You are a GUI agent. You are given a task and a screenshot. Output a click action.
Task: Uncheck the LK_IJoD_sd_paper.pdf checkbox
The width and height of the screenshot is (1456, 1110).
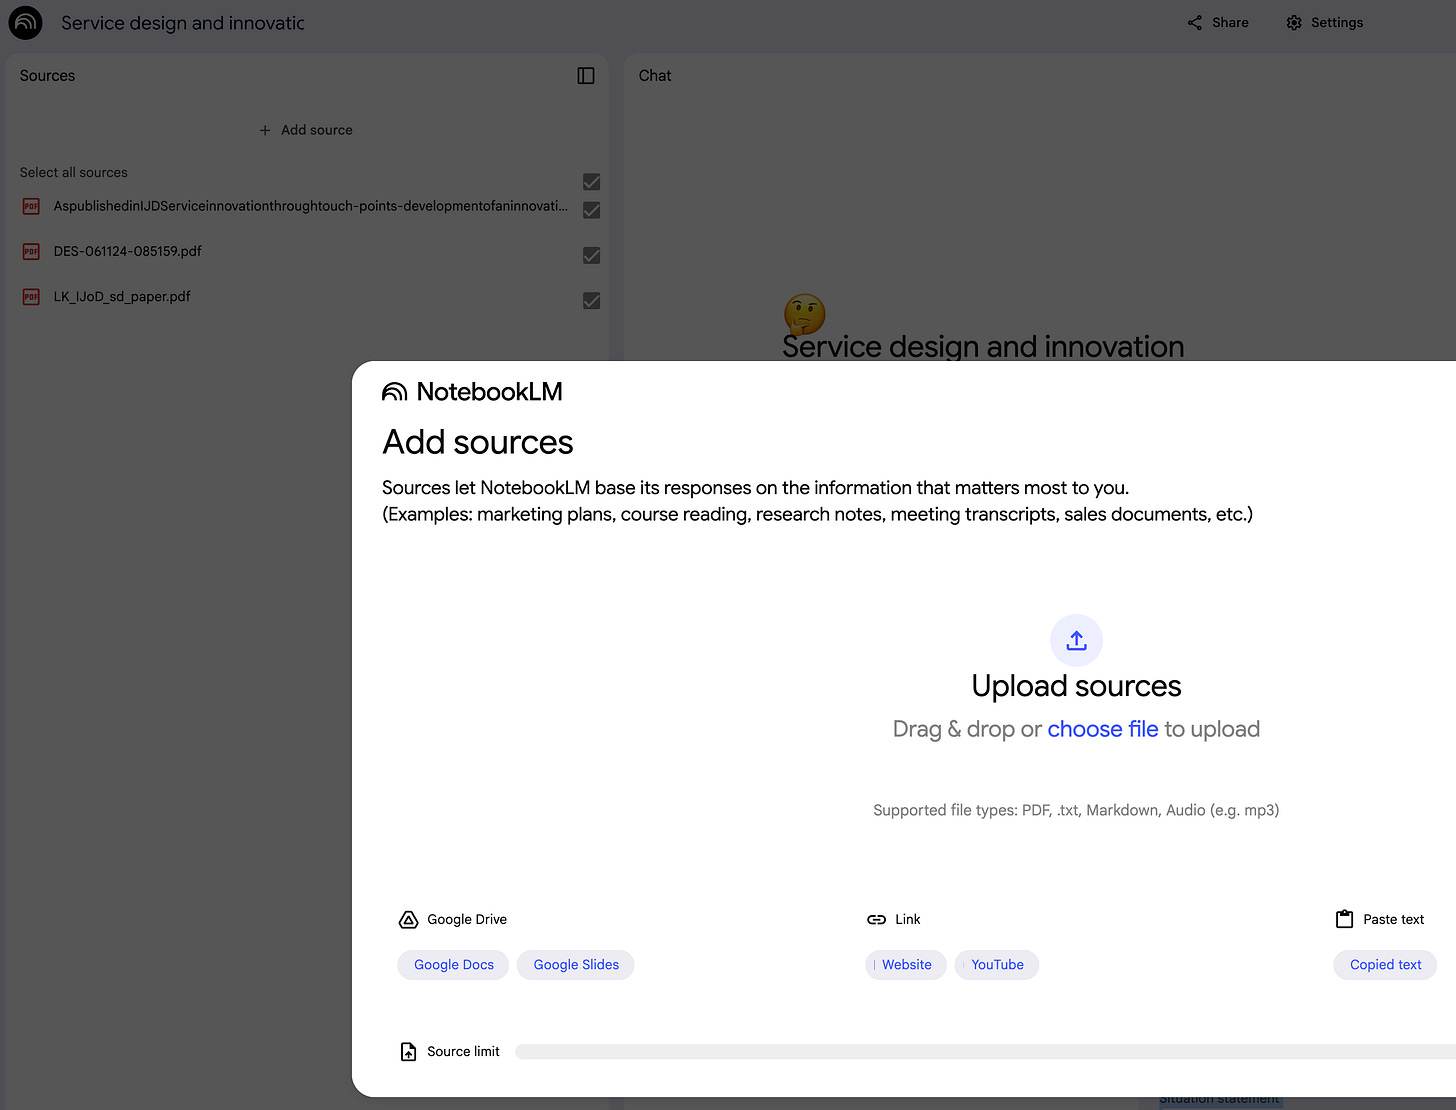(x=591, y=301)
